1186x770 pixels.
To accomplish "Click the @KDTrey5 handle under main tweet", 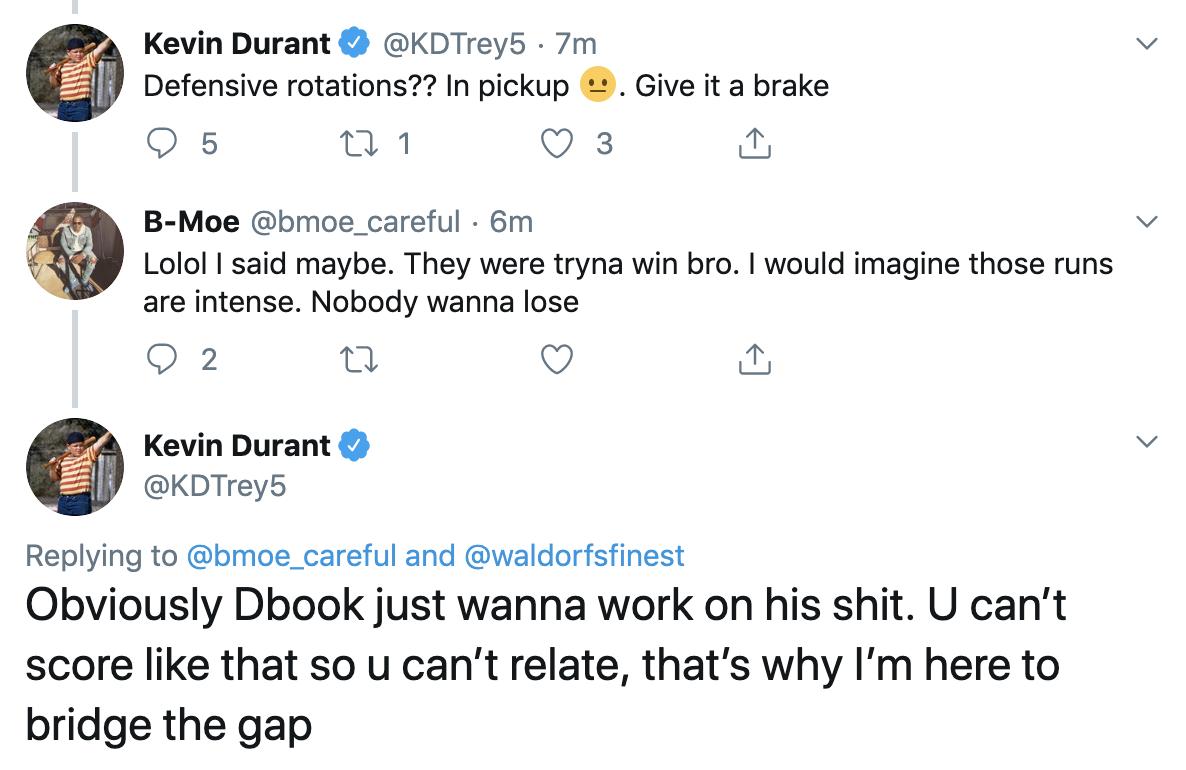I will pos(215,486).
